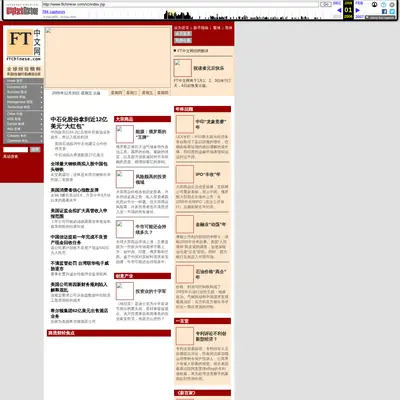Click broken image icon in top banner
This screenshot has height=400, width=400.
coord(48,31)
